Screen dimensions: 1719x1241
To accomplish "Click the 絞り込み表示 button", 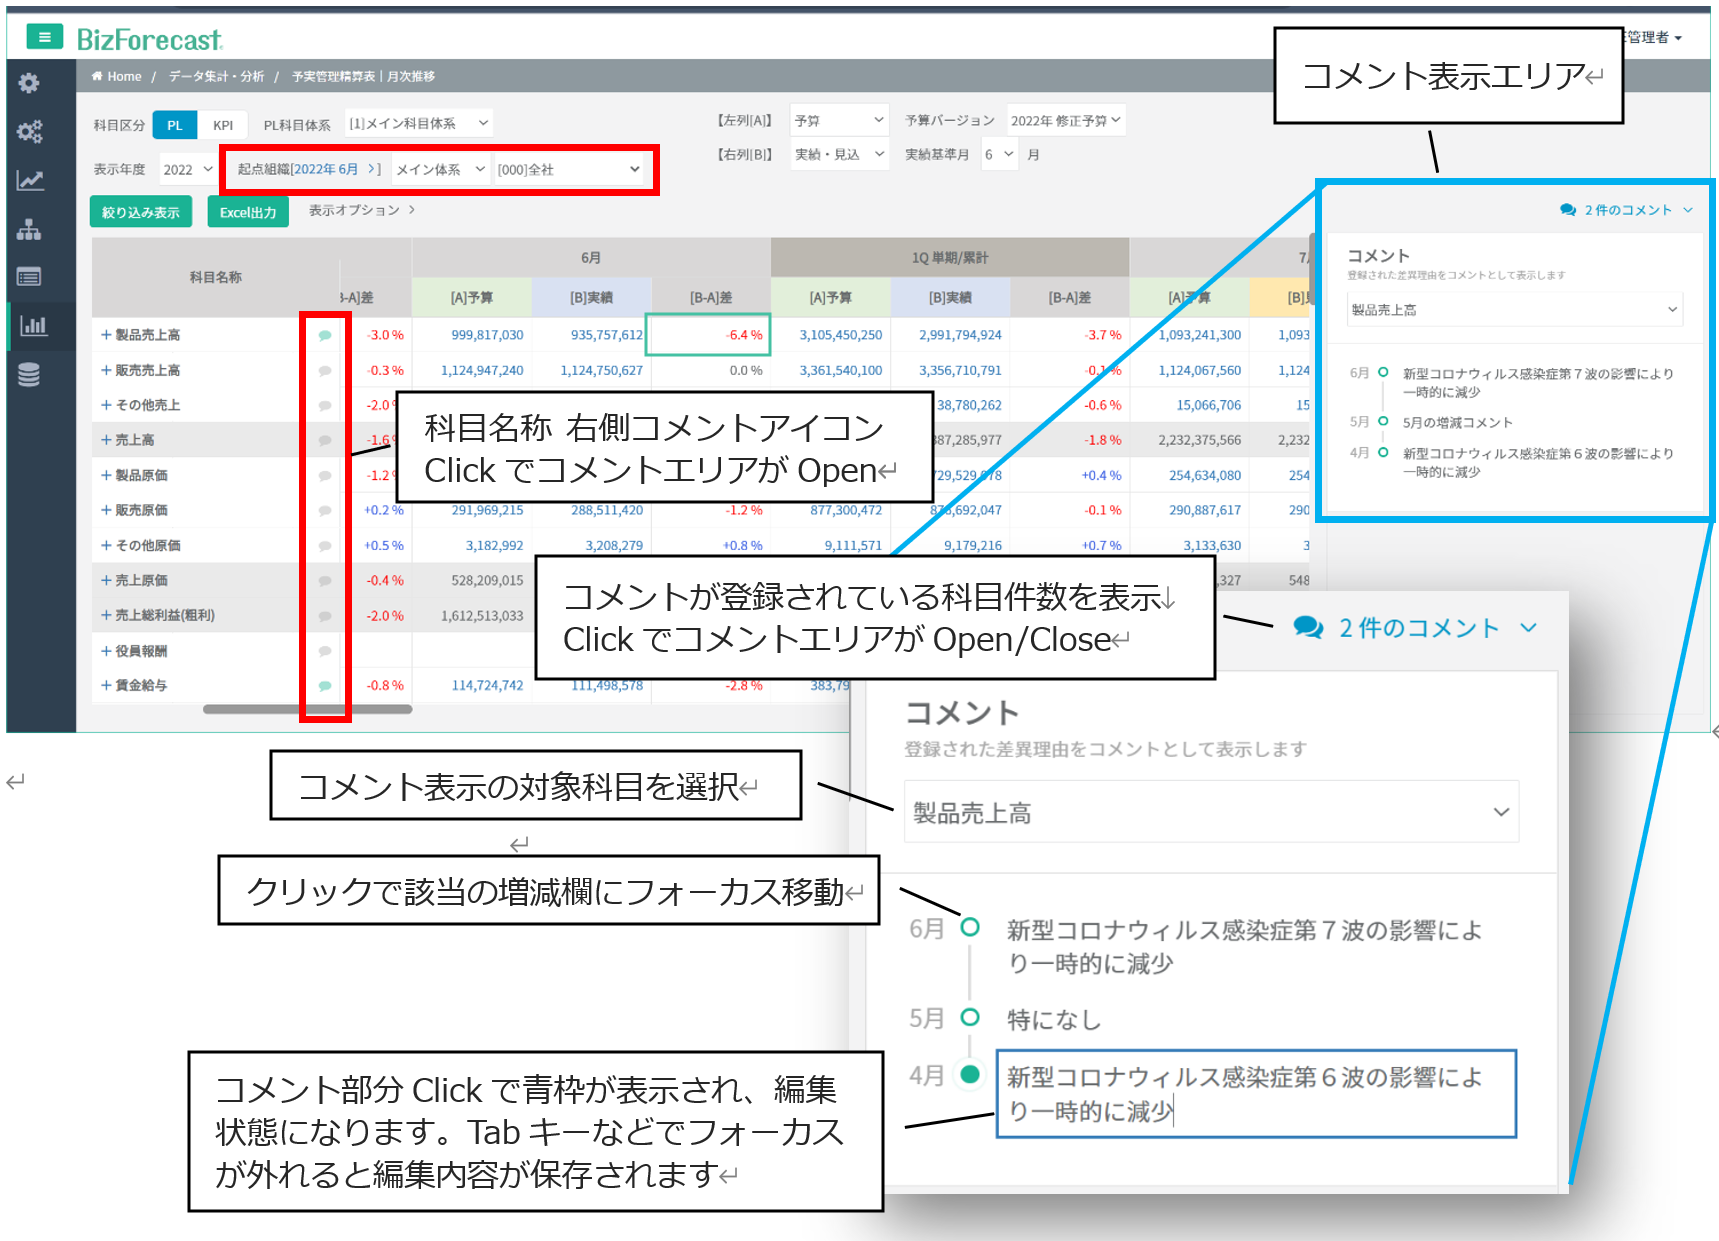I will (x=141, y=212).
